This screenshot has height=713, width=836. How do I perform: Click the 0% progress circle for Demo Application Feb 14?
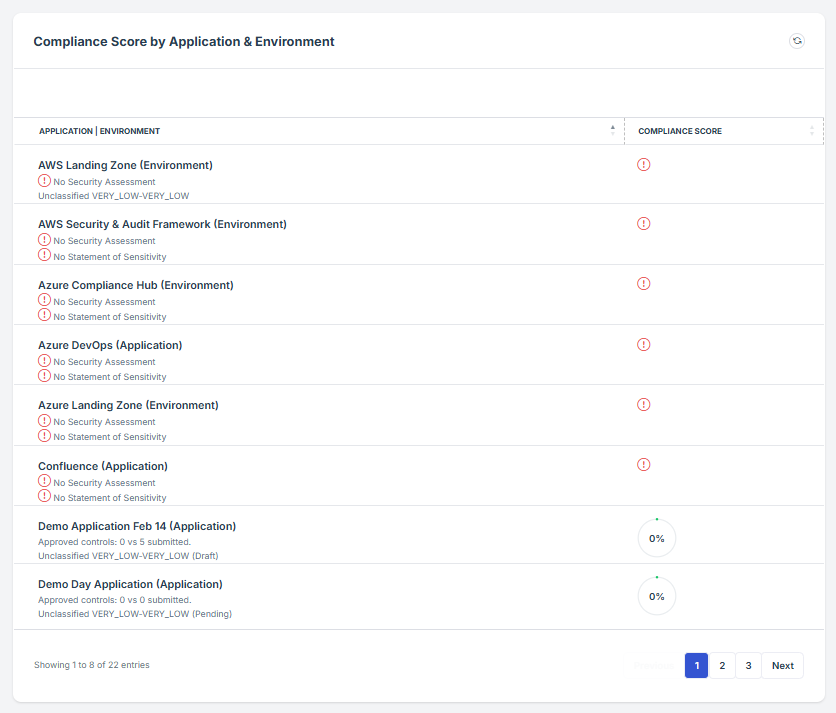tap(657, 538)
